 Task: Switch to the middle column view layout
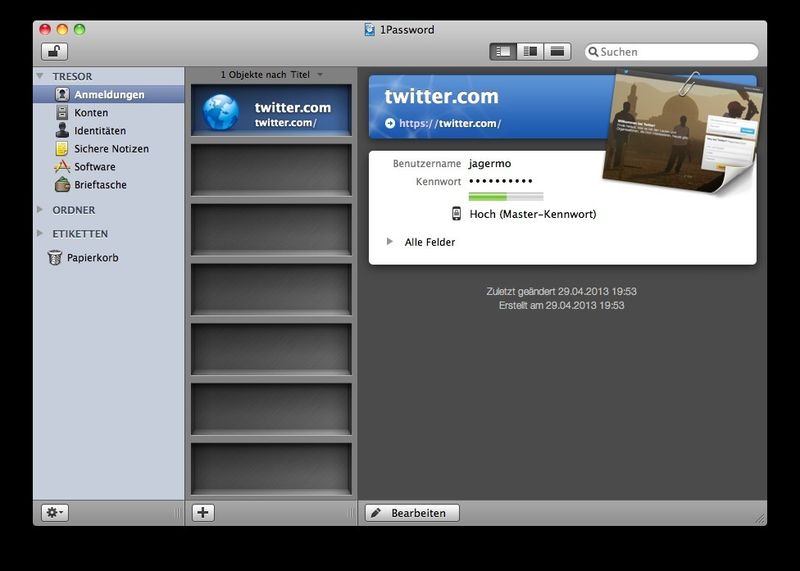[x=530, y=52]
